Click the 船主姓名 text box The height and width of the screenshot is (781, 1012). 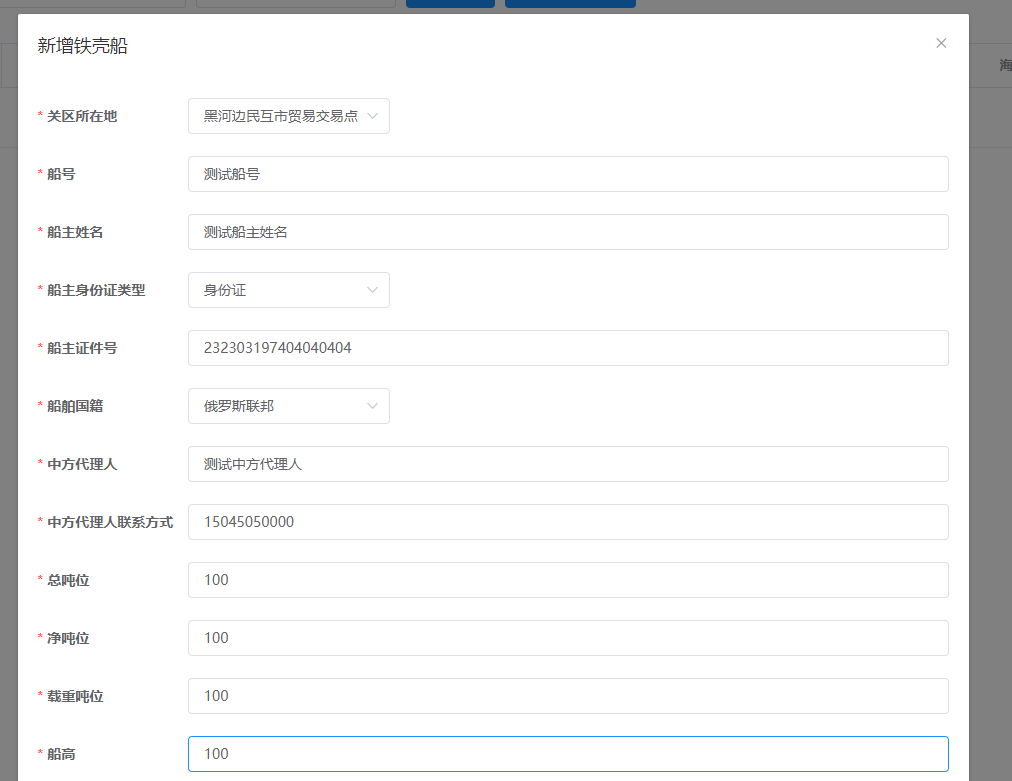pos(567,232)
